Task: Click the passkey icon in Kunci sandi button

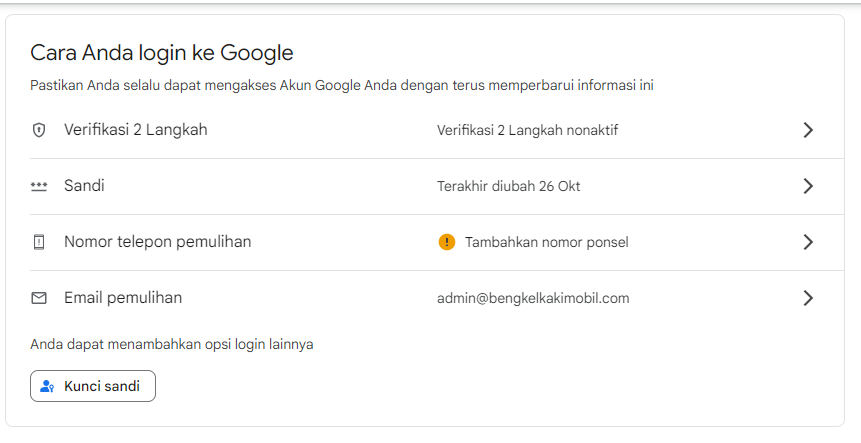Action: click(x=47, y=386)
